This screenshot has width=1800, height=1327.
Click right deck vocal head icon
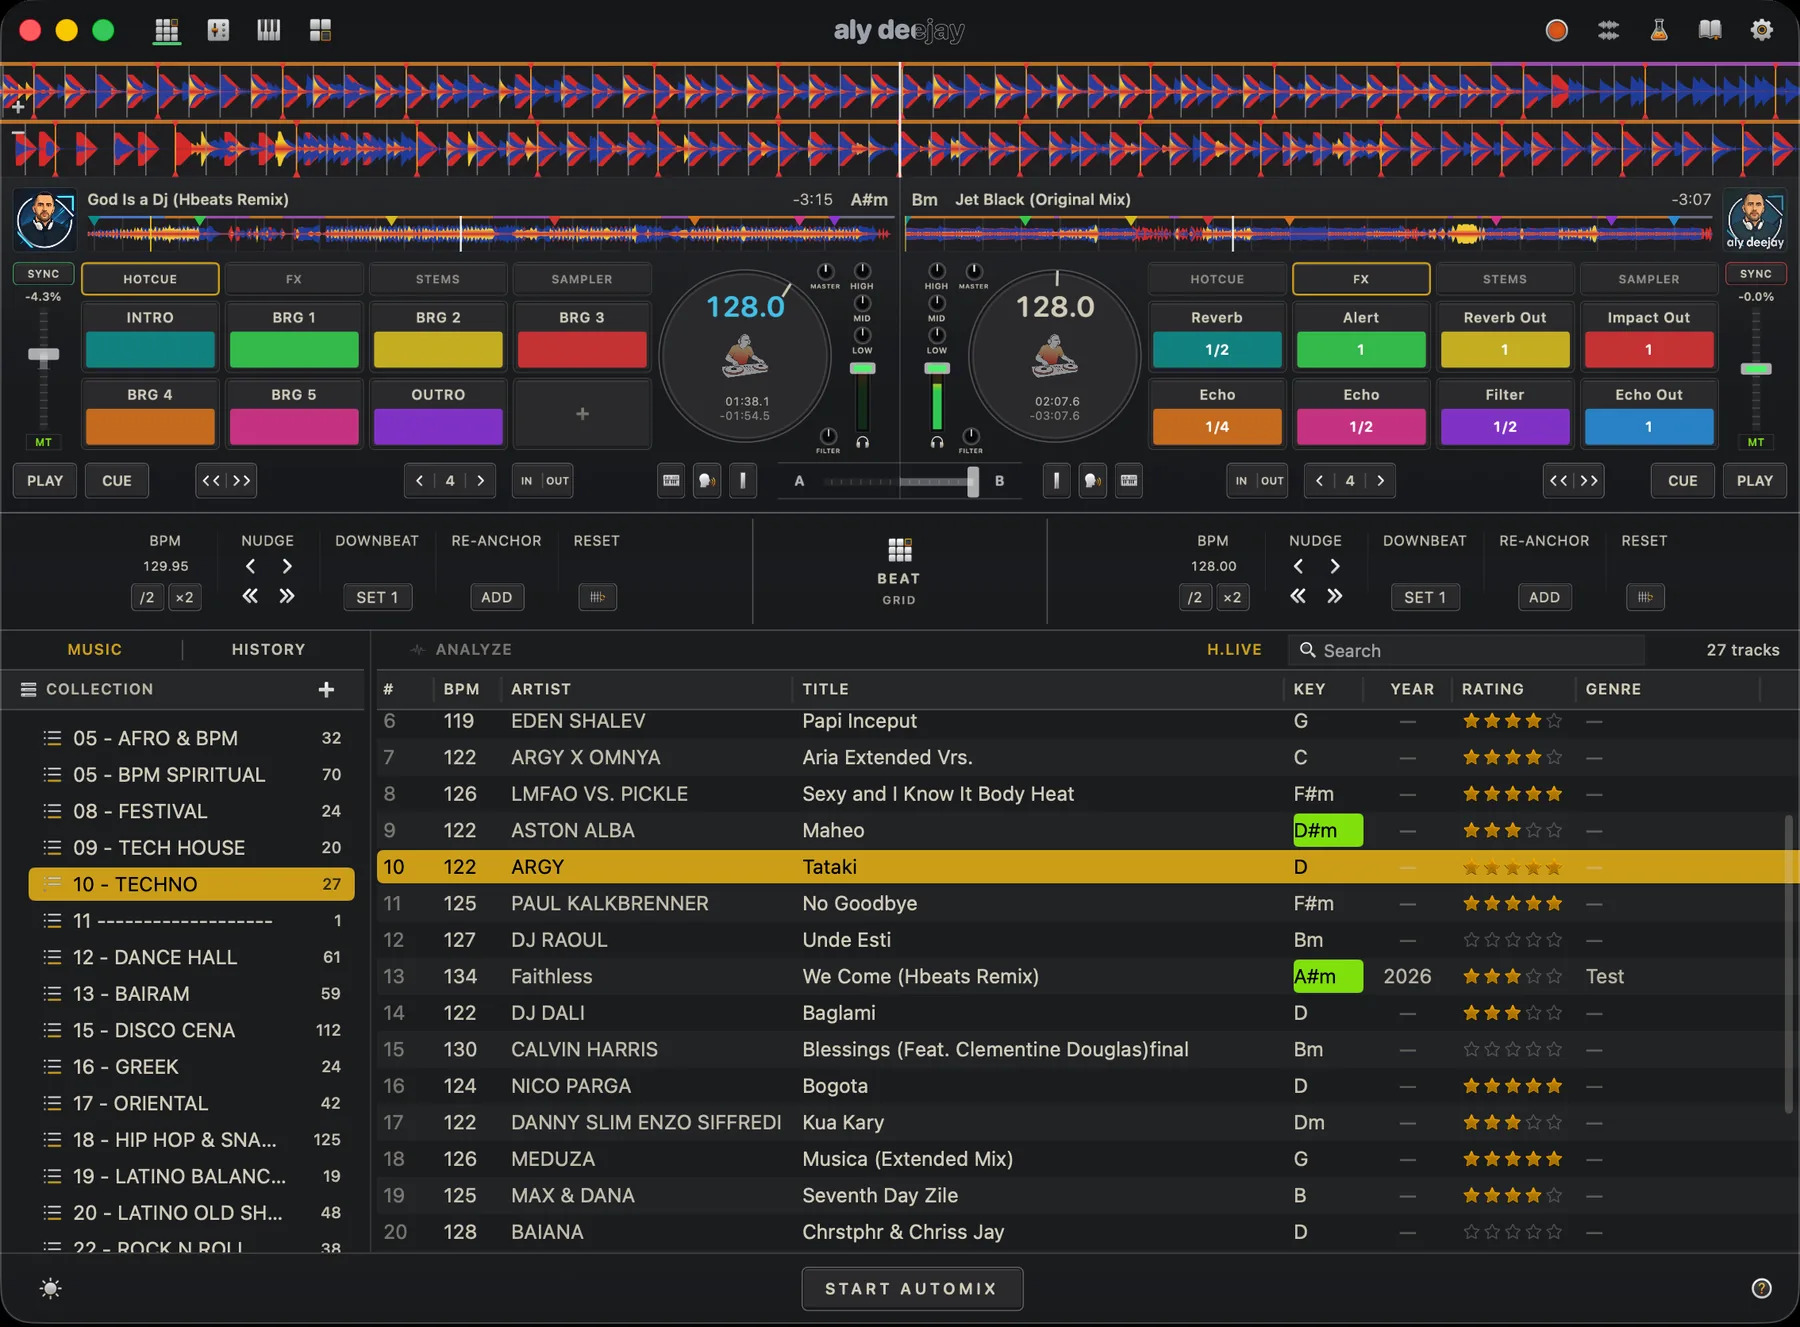click(1093, 481)
